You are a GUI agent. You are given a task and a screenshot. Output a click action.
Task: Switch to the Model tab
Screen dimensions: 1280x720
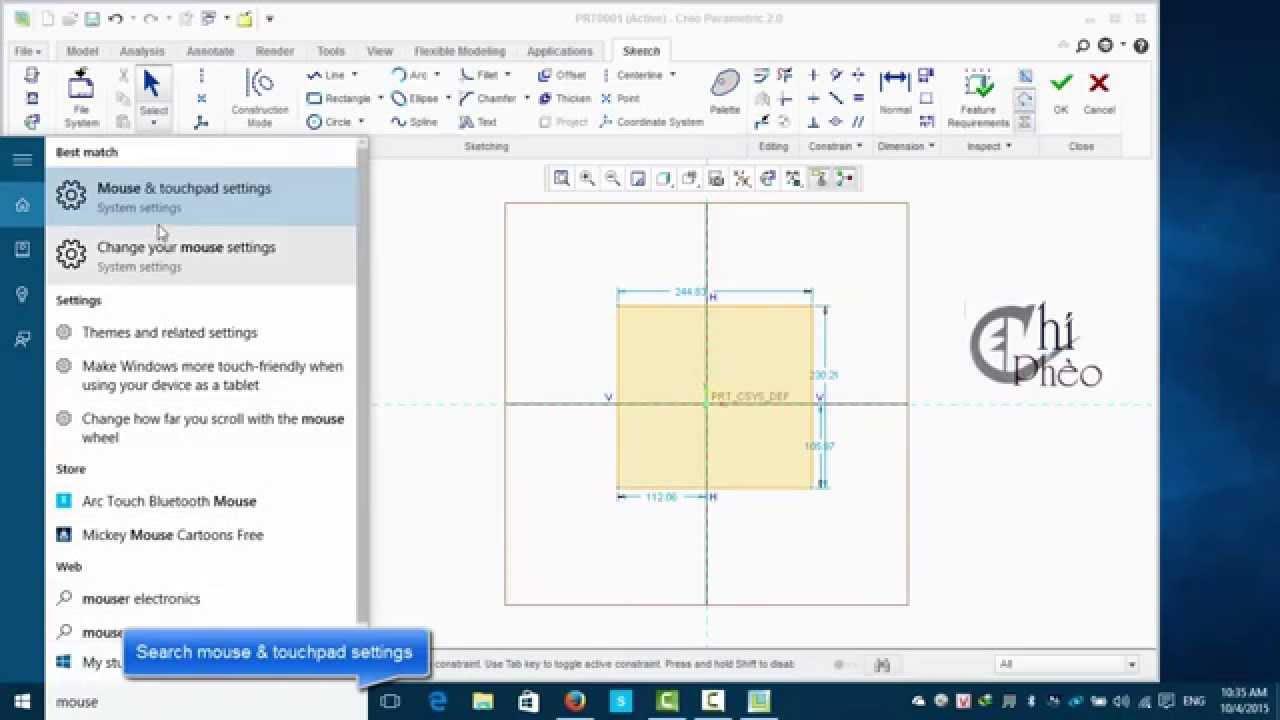click(x=82, y=51)
